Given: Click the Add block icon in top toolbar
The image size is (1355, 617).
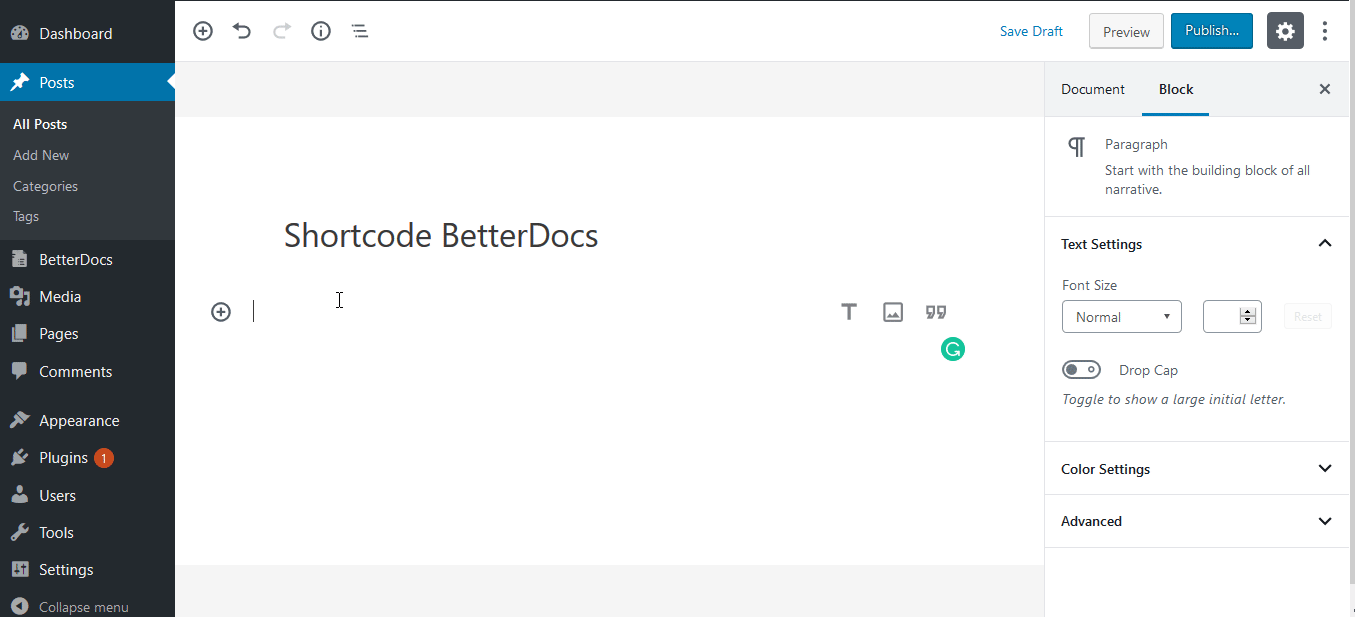Looking at the screenshot, I should pyautogui.click(x=203, y=31).
